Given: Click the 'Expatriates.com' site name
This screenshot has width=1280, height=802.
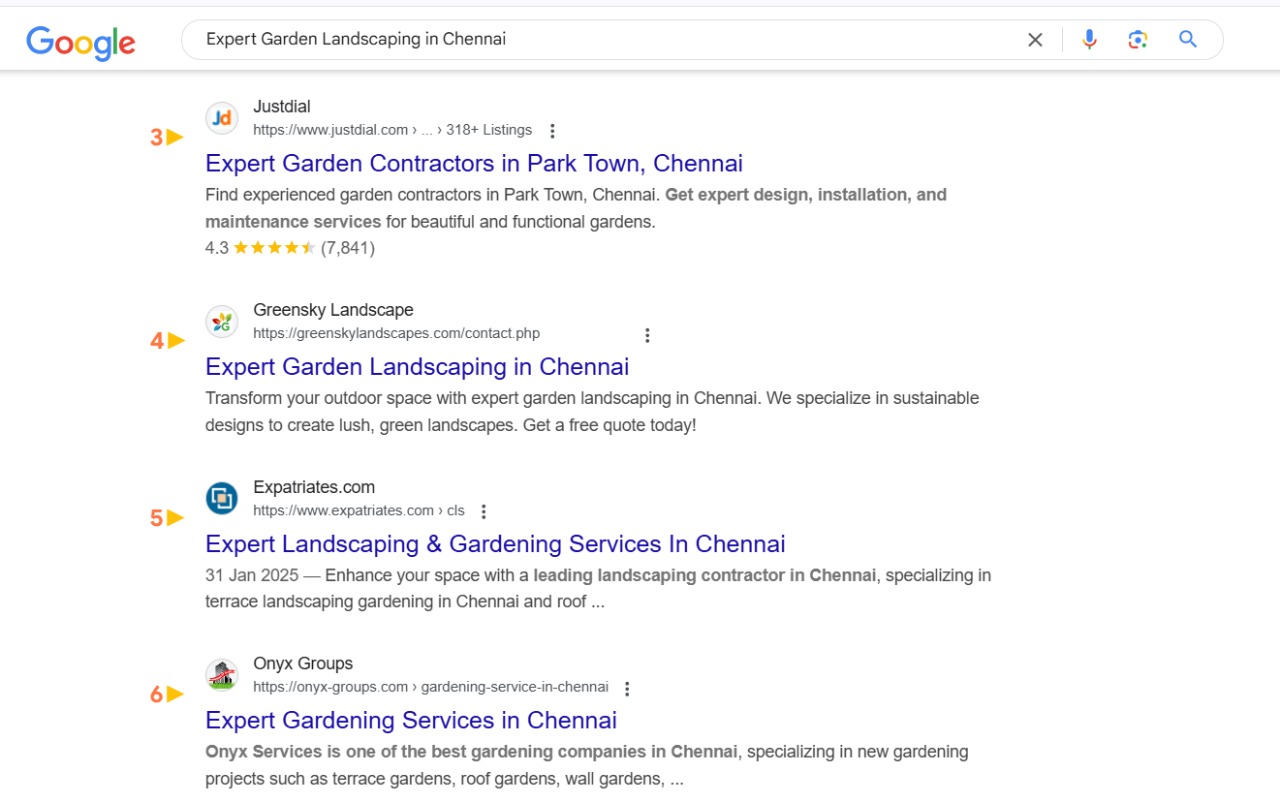Looking at the screenshot, I should 314,487.
